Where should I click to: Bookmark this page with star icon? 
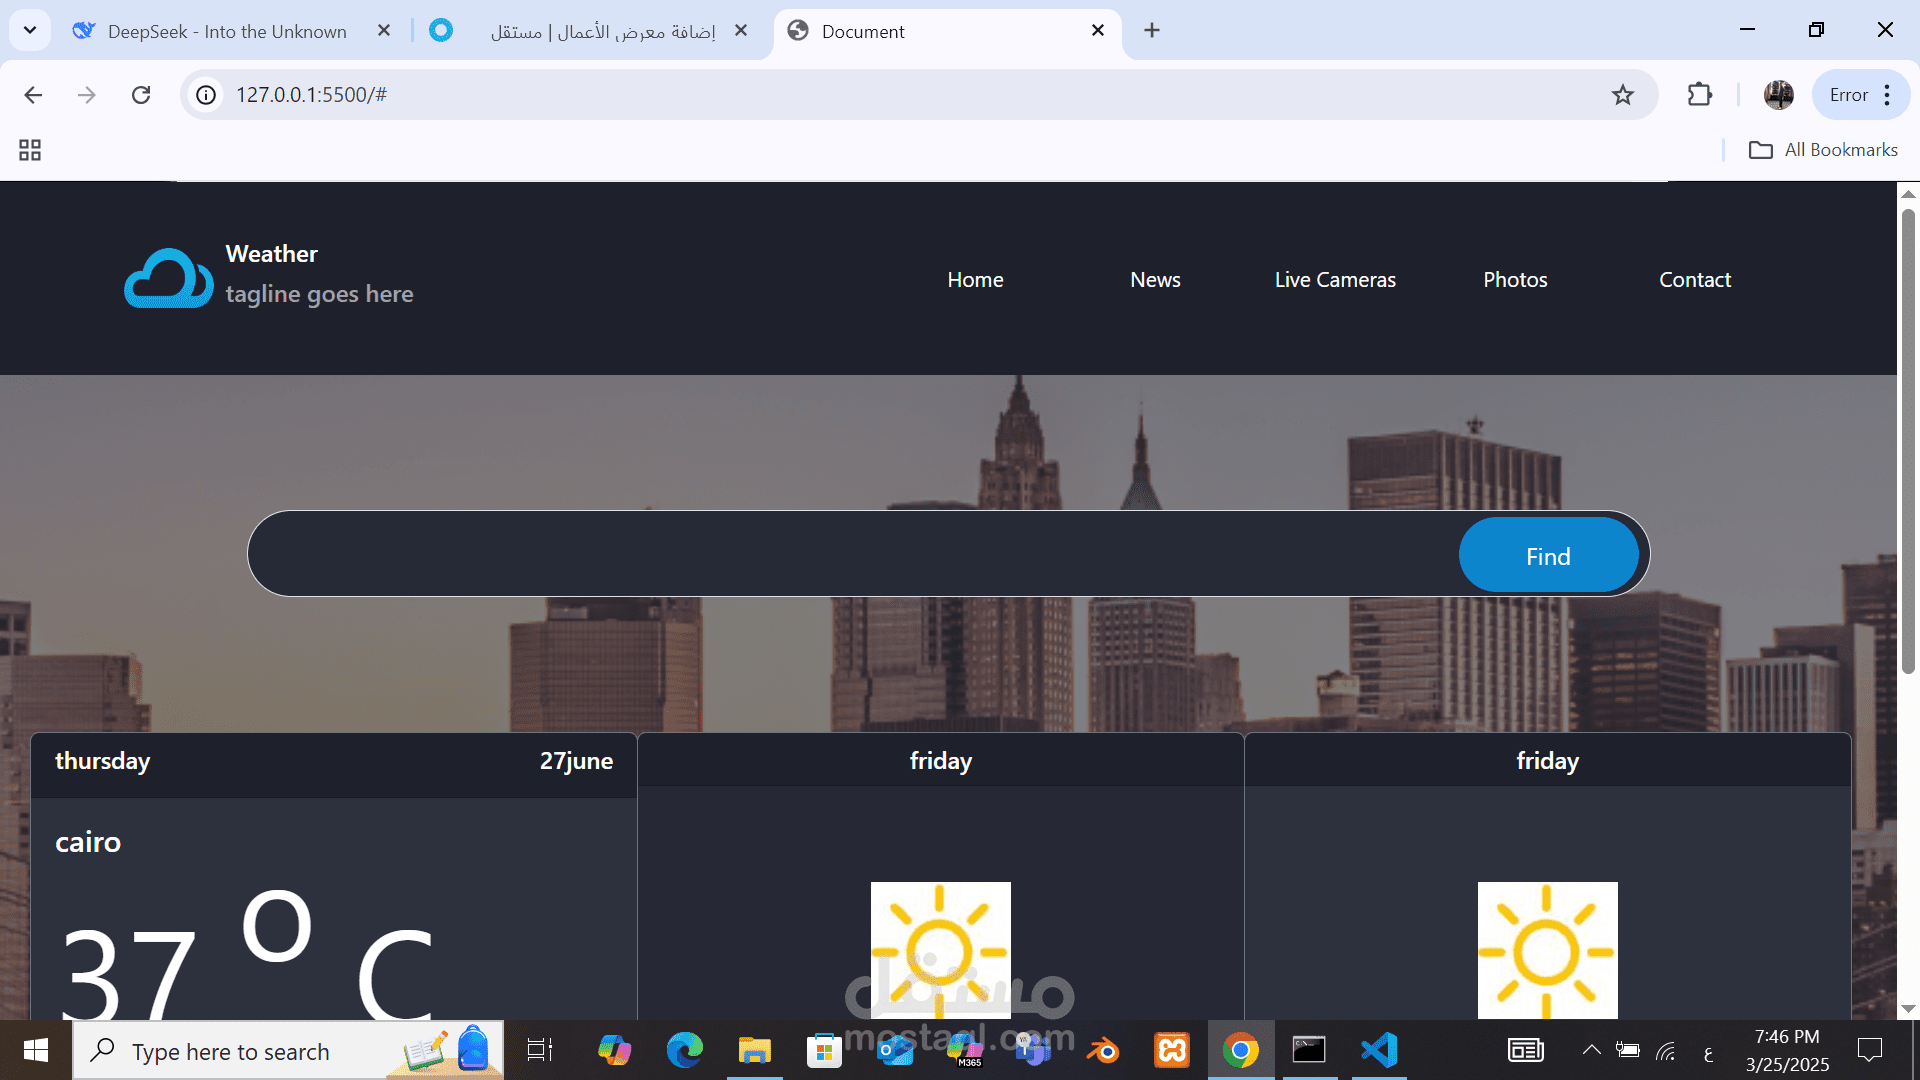click(1622, 95)
